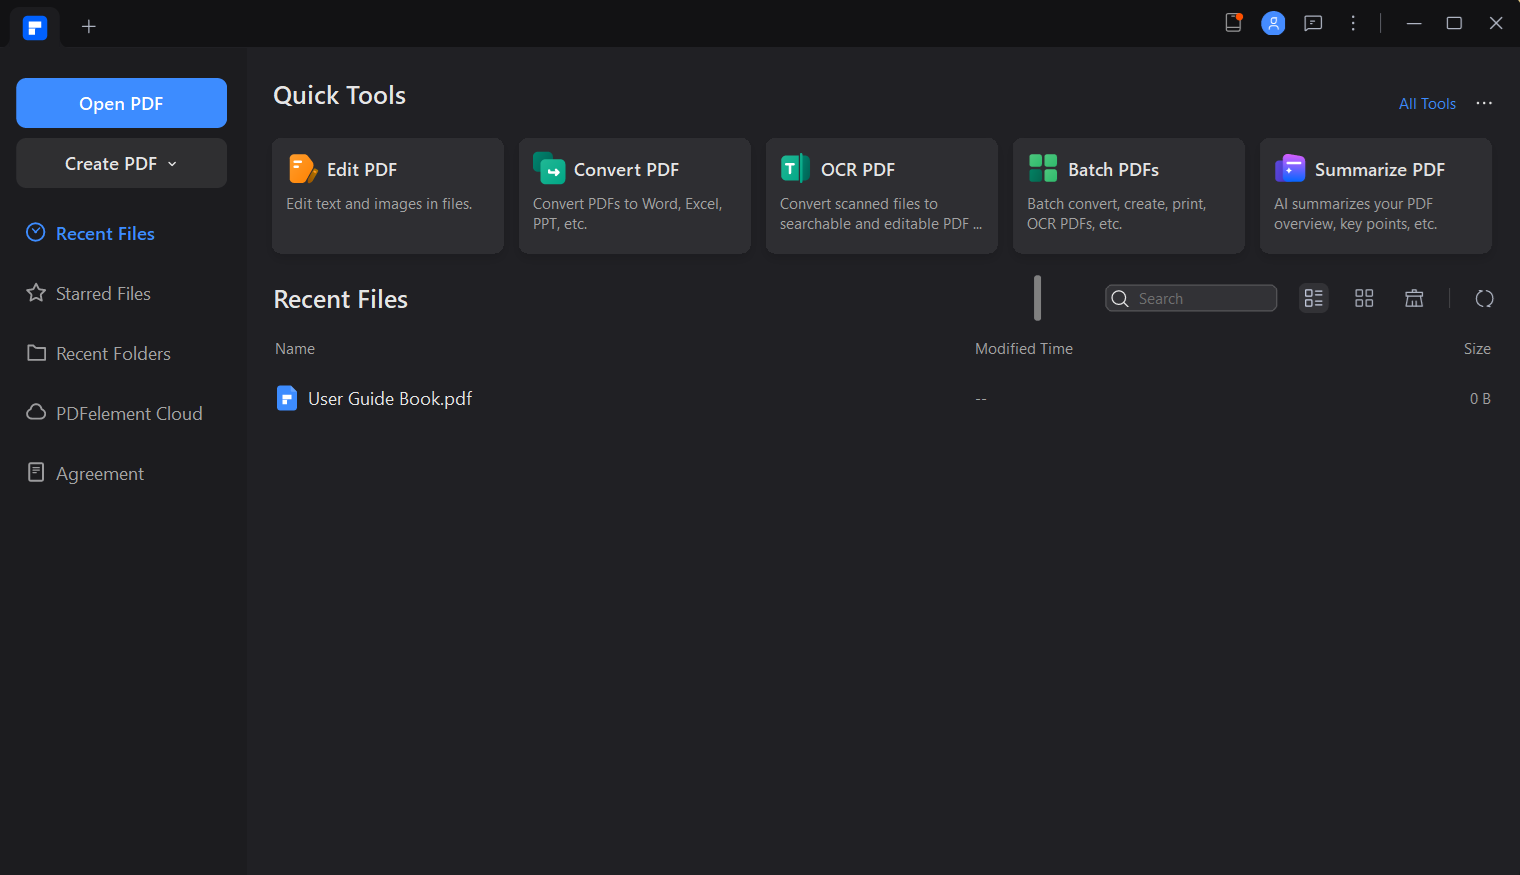The image size is (1520, 875).
Task: Switch to grid thumbnail view
Action: (x=1364, y=298)
